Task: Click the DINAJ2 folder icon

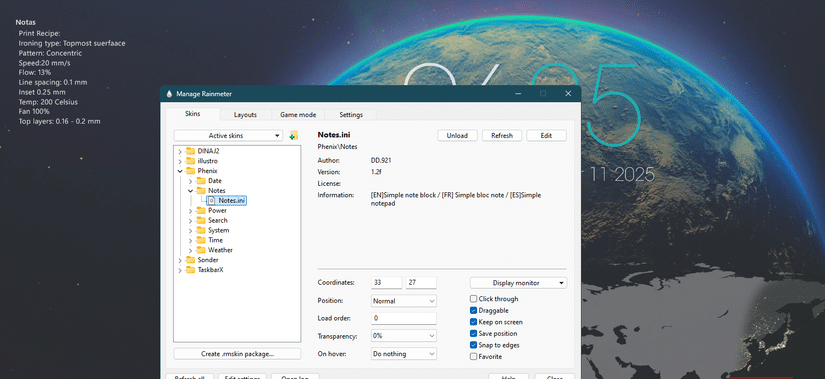Action: coord(190,151)
